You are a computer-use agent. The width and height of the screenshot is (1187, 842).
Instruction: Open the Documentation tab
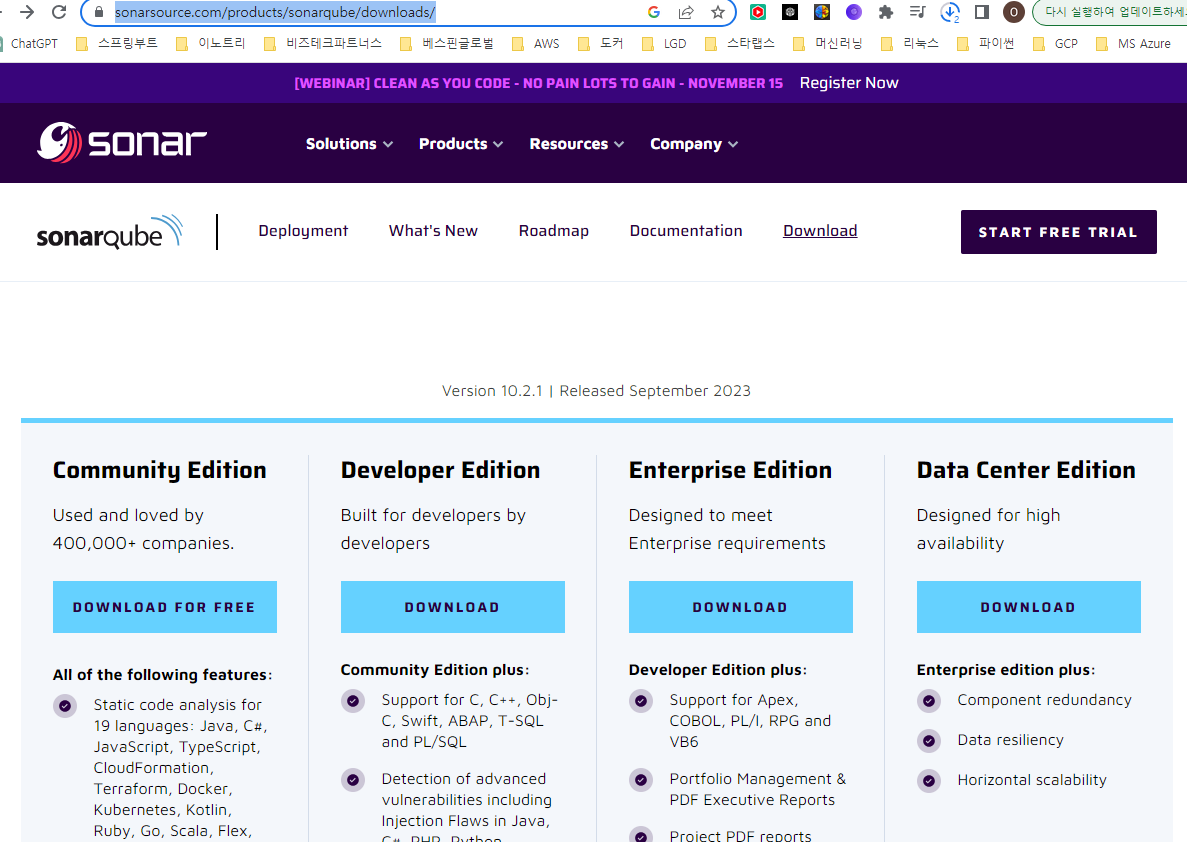(686, 231)
